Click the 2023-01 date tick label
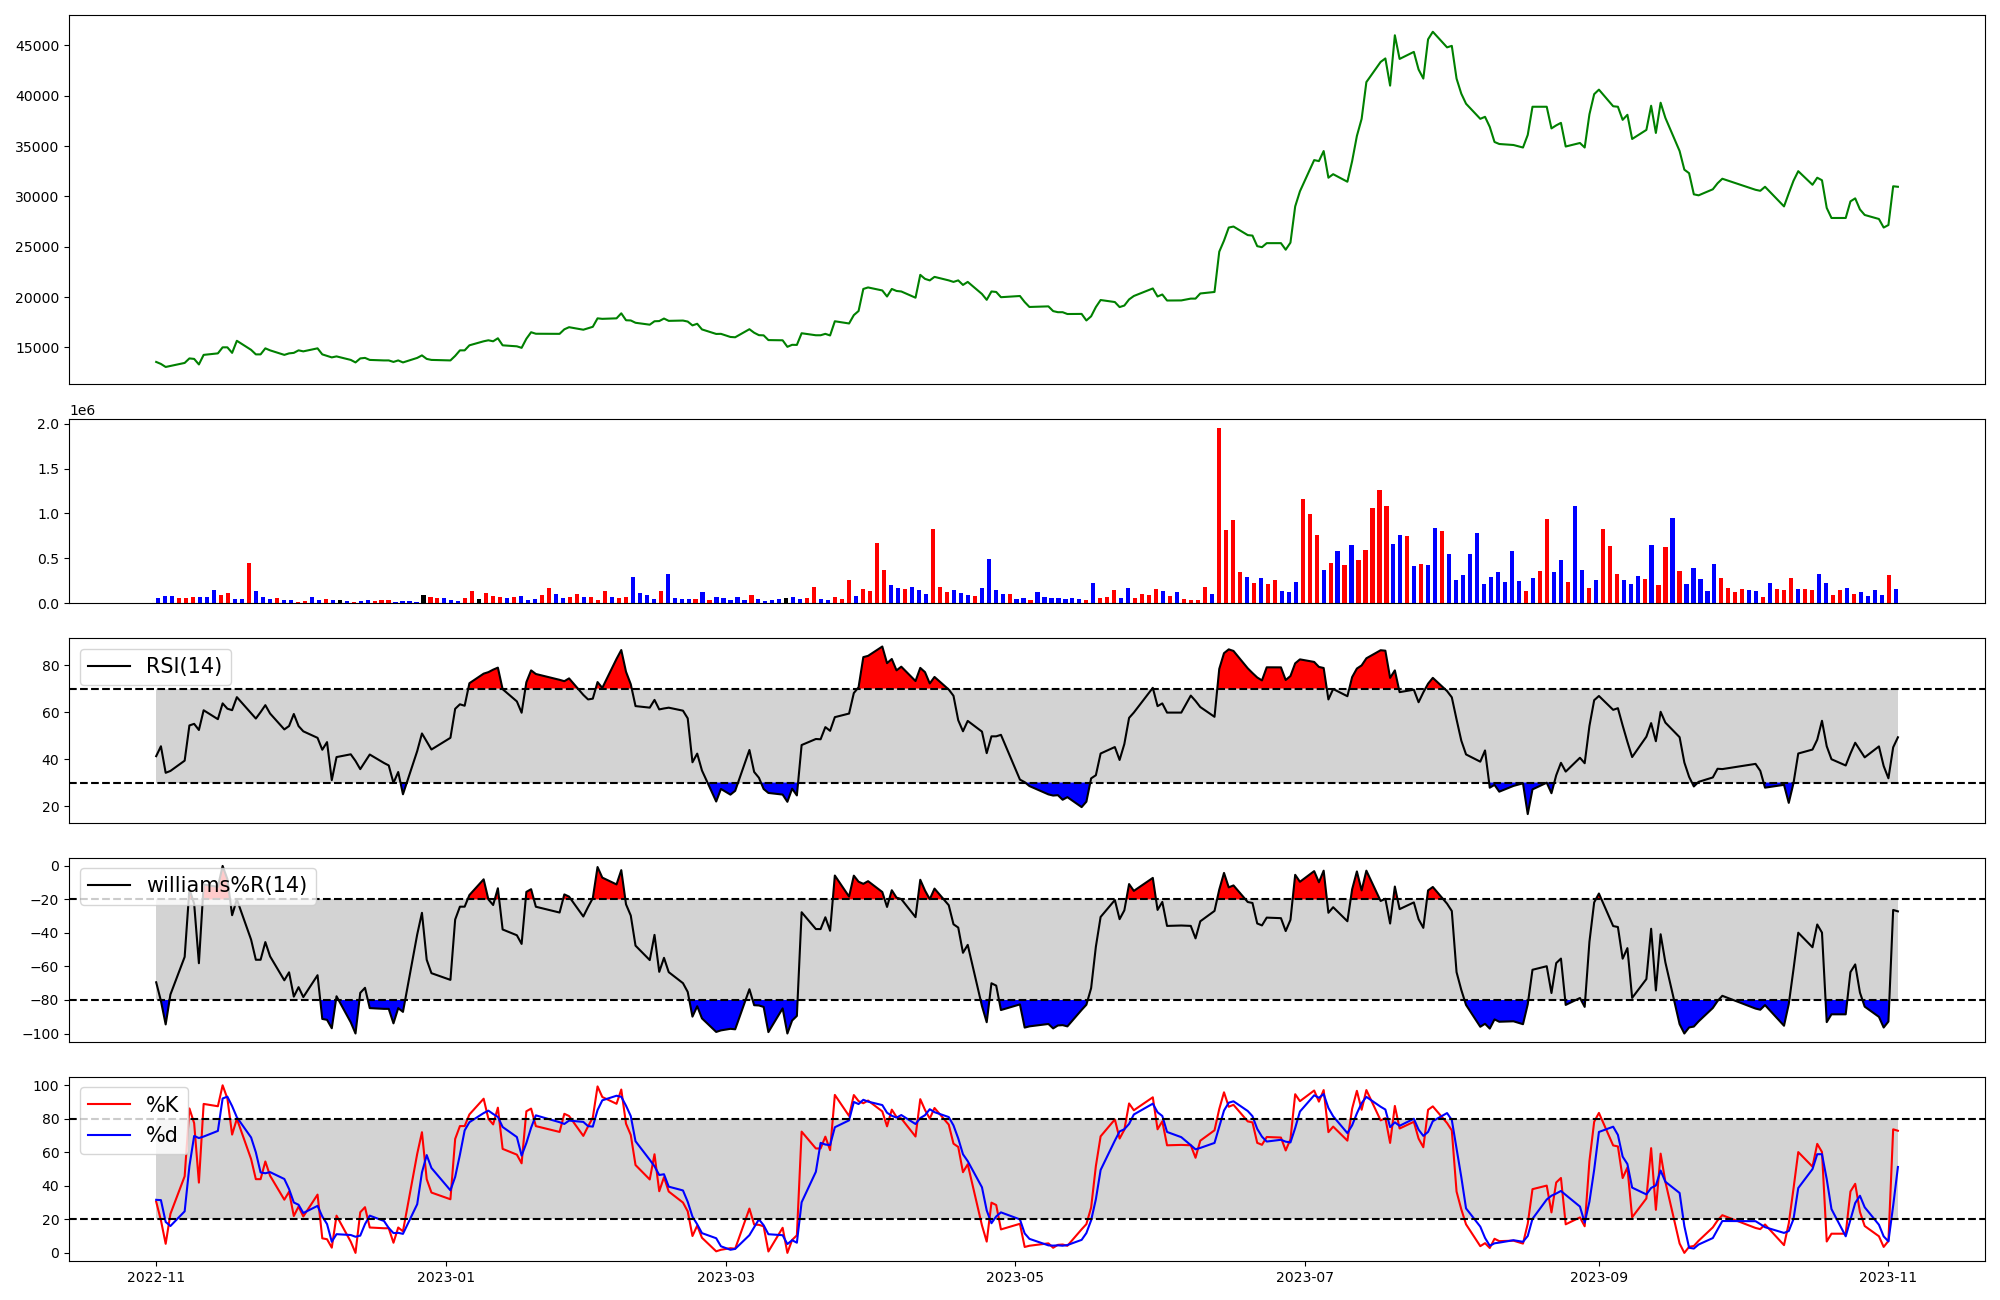The height and width of the screenshot is (1300, 2000). [446, 1277]
